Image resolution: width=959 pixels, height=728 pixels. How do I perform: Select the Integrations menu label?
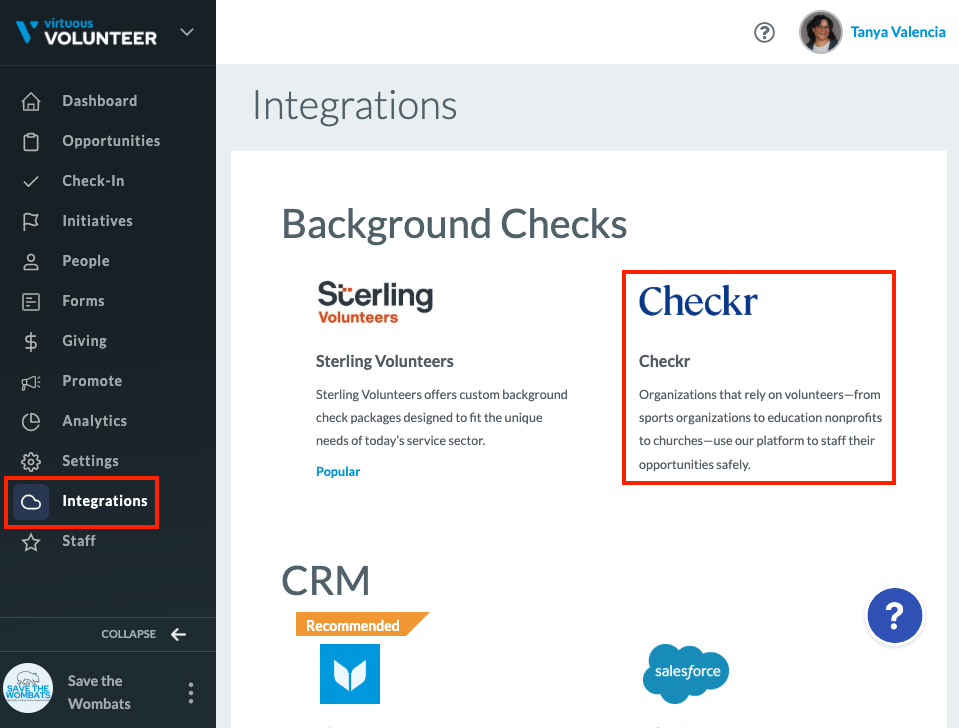pos(105,501)
